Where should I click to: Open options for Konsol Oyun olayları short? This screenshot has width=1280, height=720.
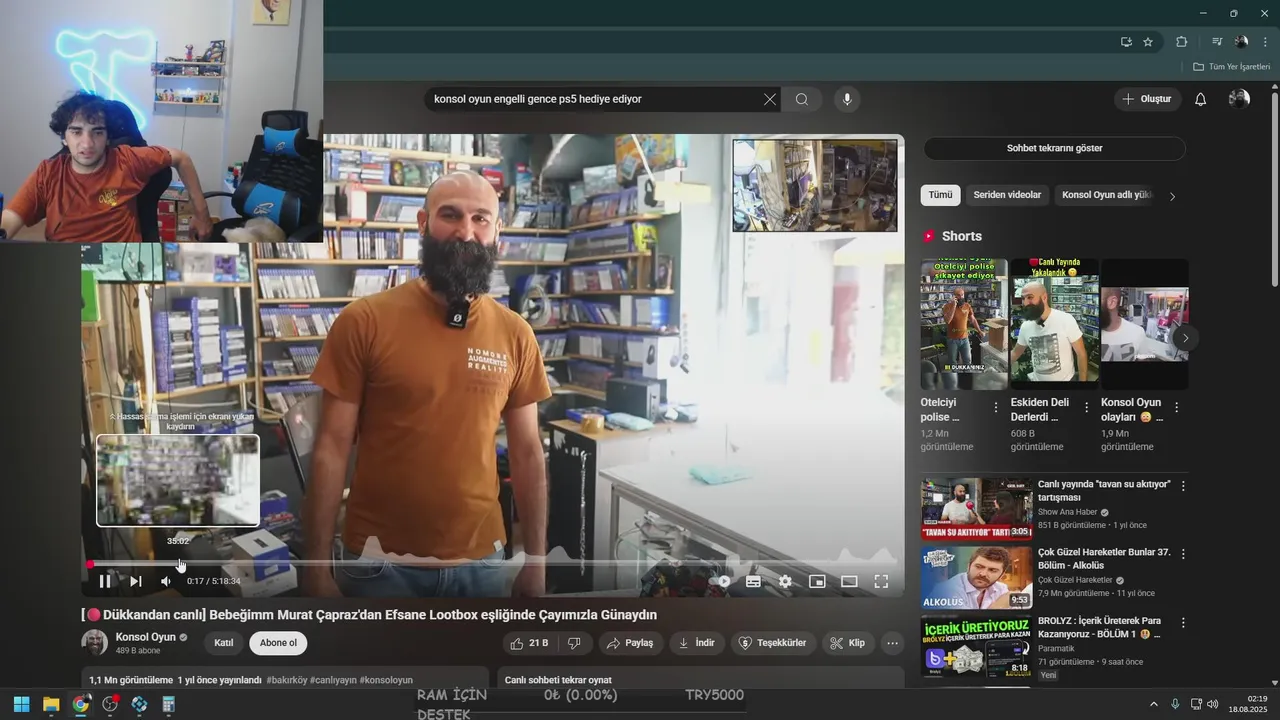[1176, 408]
